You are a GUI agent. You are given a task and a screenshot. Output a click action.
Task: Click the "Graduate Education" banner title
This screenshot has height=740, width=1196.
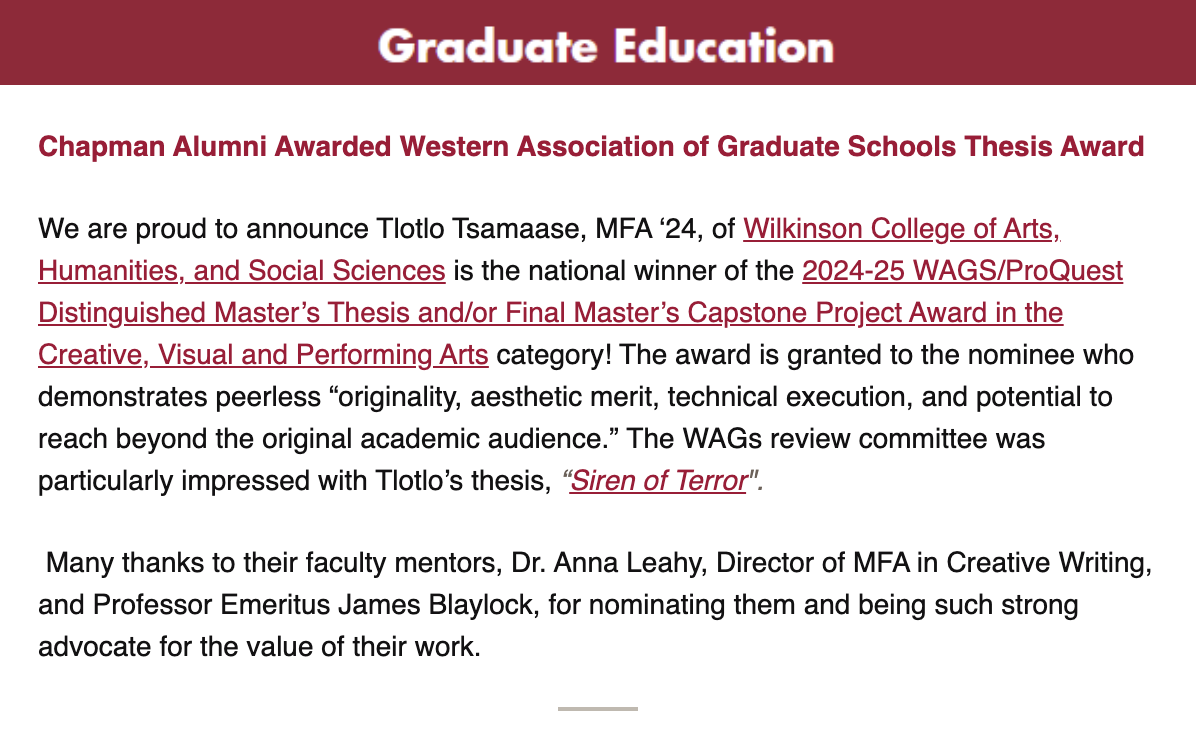[x=605, y=45]
